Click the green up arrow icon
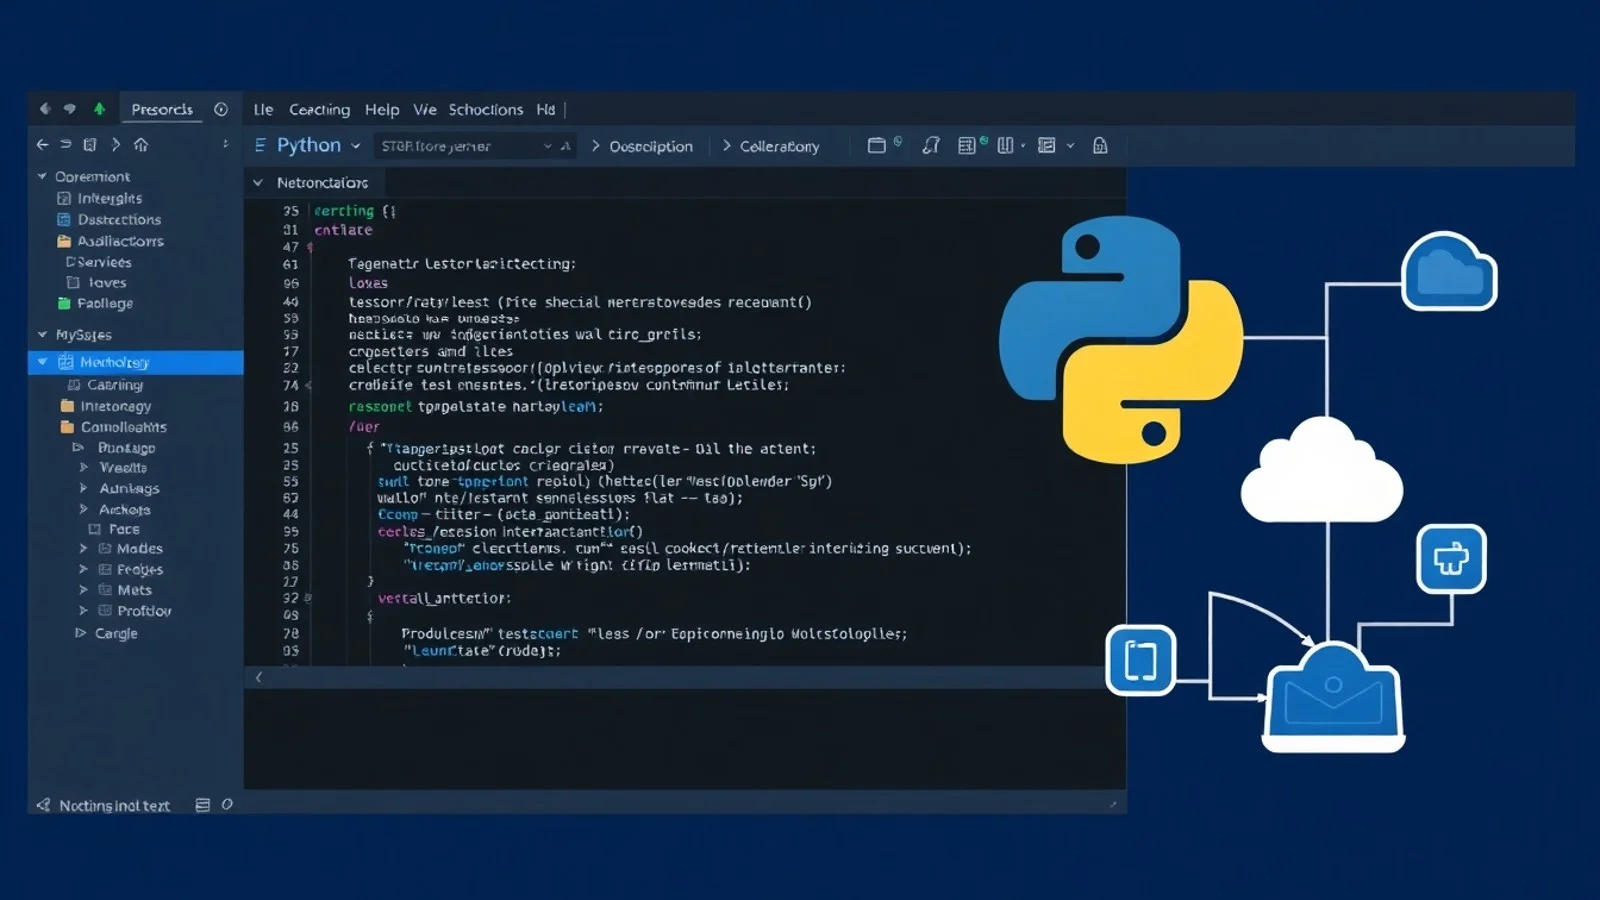The height and width of the screenshot is (900, 1600). tap(99, 109)
